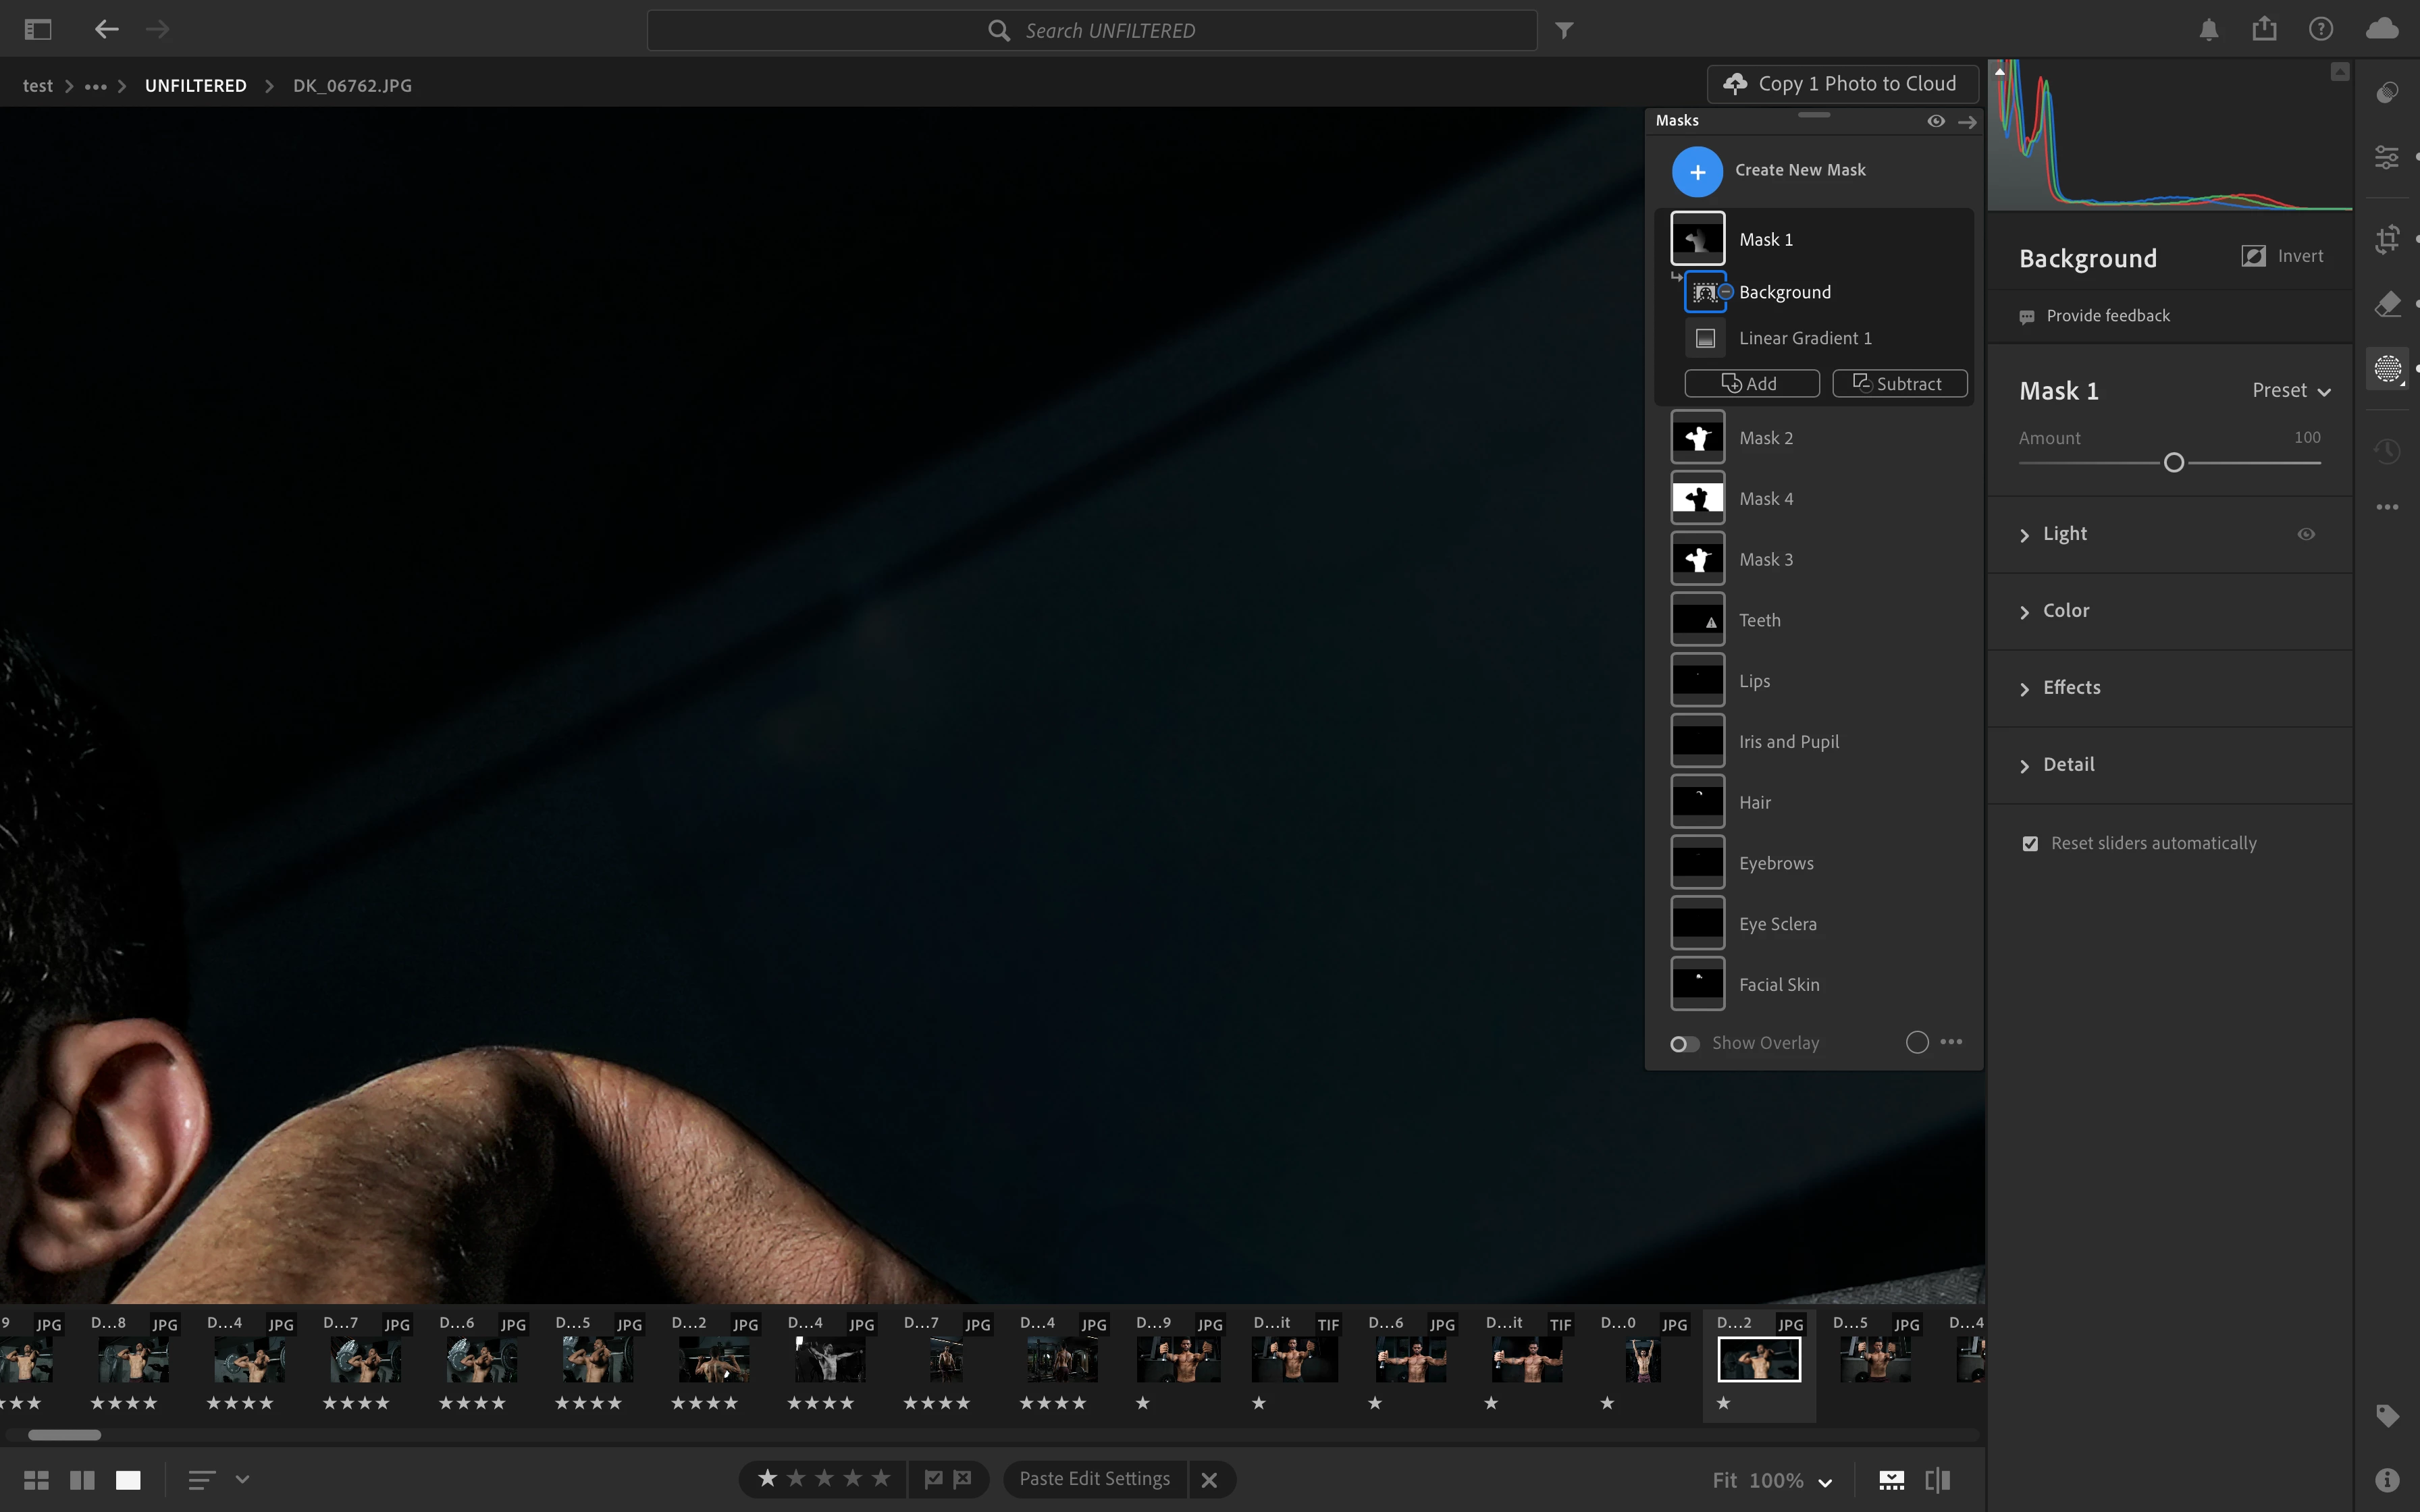The image size is (2420, 1512).
Task: Open the Preset dropdown
Action: (2290, 391)
